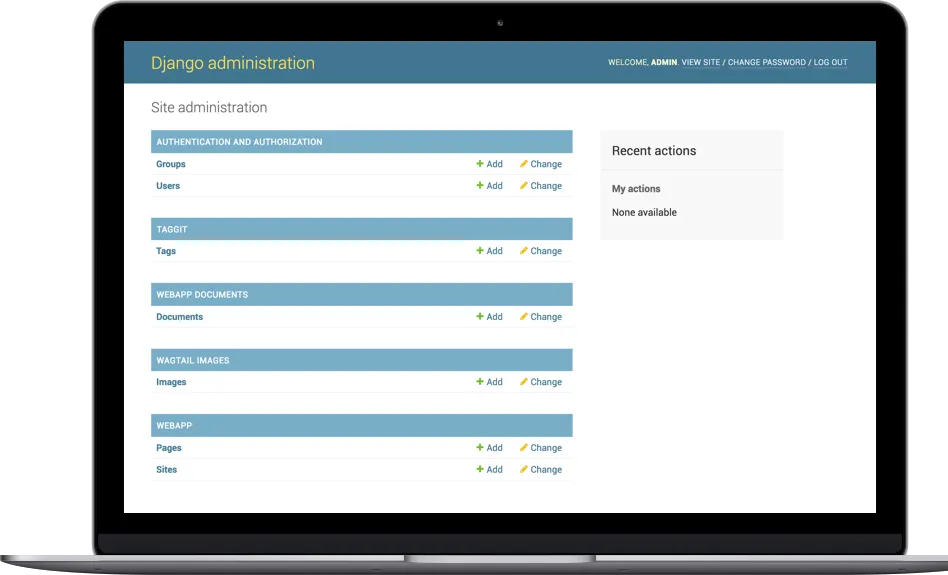This screenshot has width=948, height=575.
Task: Click the pencil icon in Documents row
Action: (523, 317)
